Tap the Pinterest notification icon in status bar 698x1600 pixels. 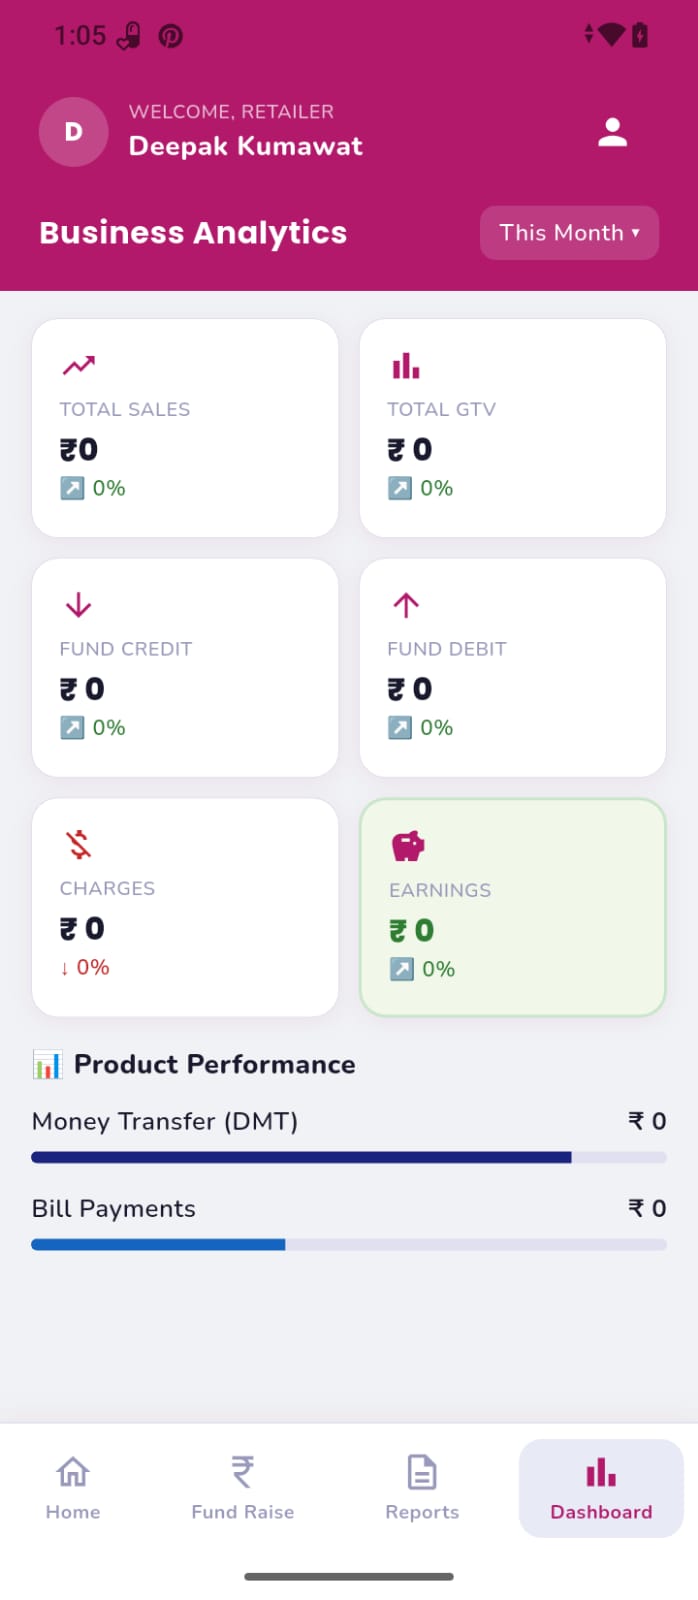(171, 36)
